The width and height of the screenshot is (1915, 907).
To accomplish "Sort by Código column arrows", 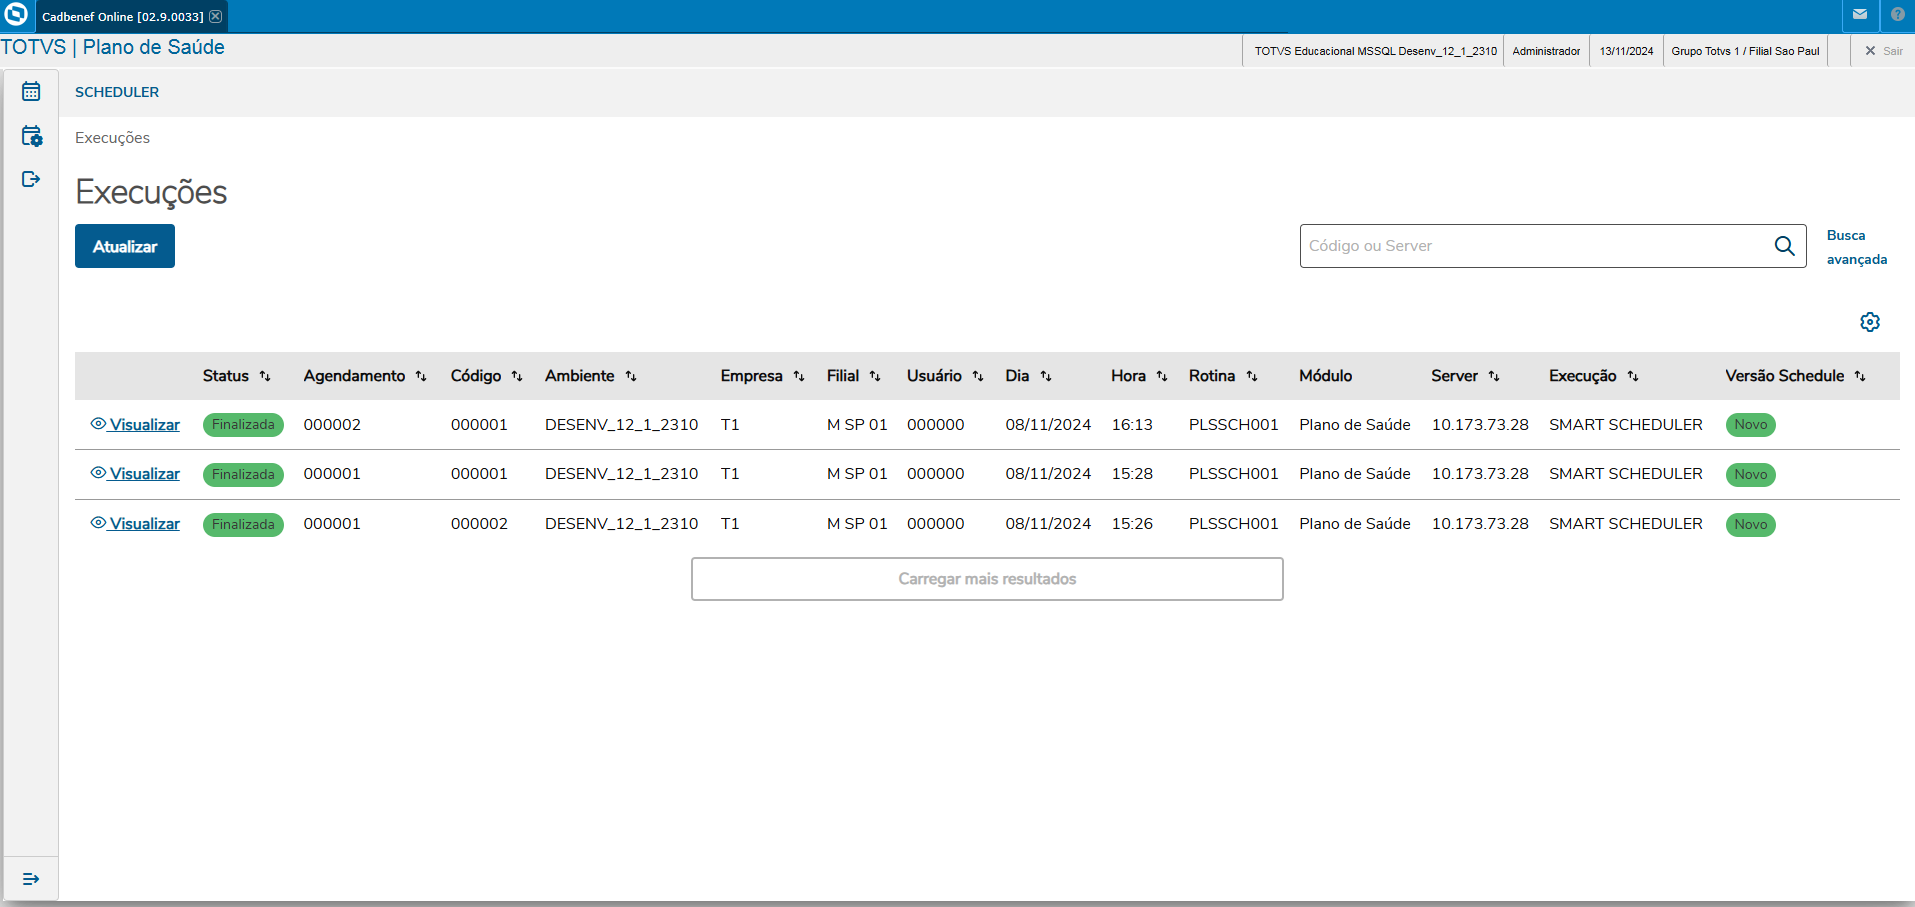I will [x=517, y=376].
